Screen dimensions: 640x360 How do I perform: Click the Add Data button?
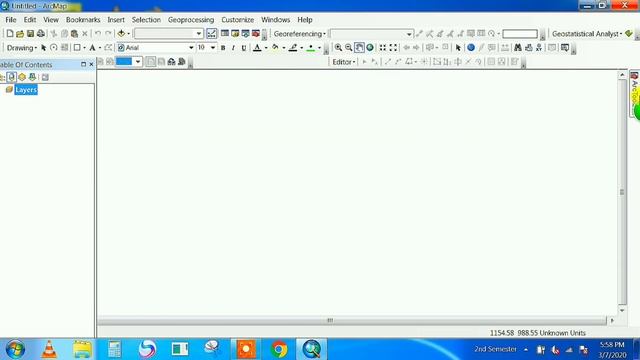(x=121, y=34)
